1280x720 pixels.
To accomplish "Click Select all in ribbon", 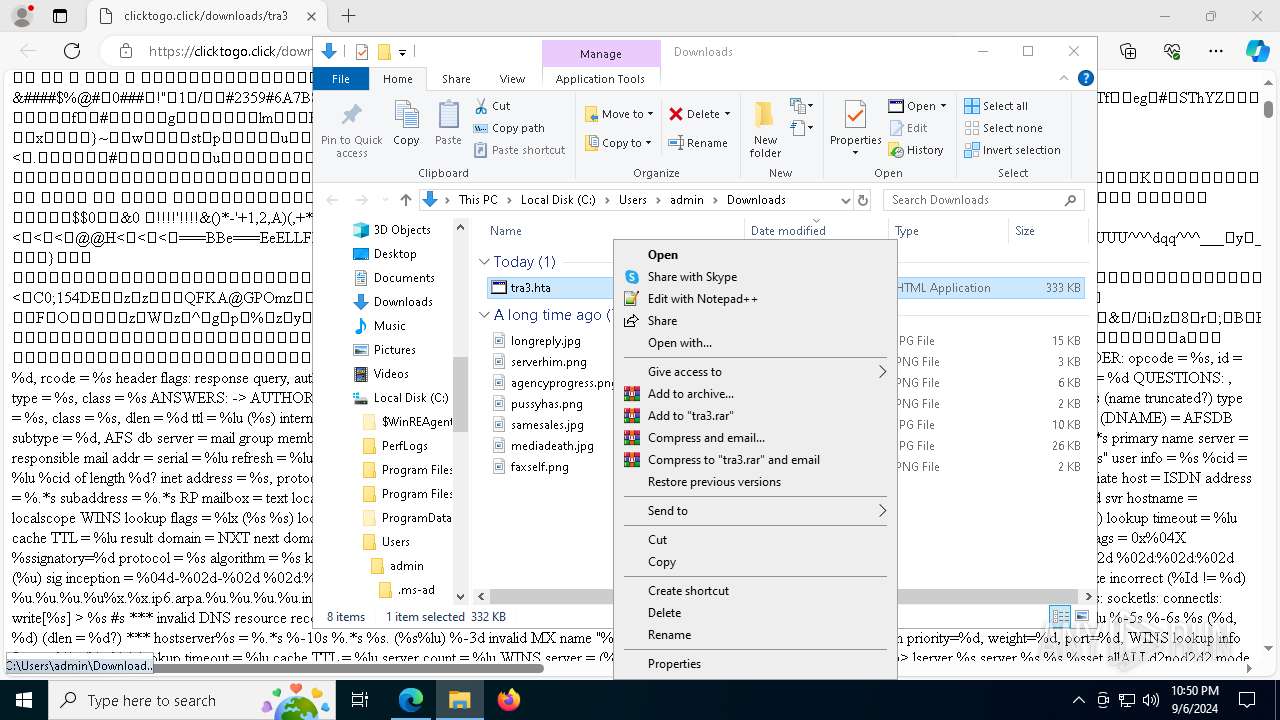I will [995, 106].
